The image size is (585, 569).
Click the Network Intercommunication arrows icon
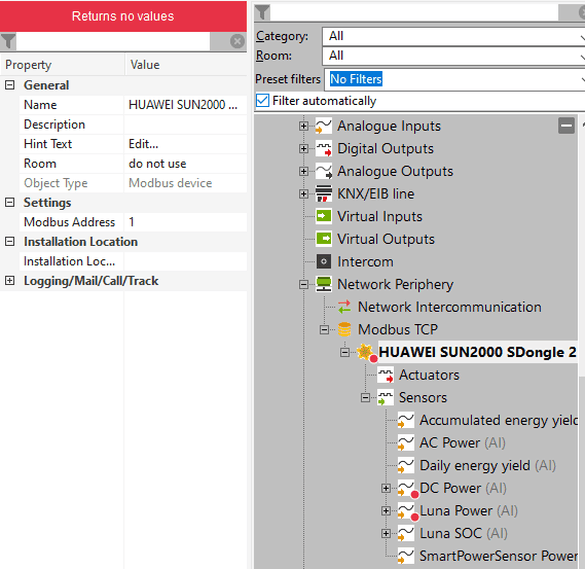344,307
